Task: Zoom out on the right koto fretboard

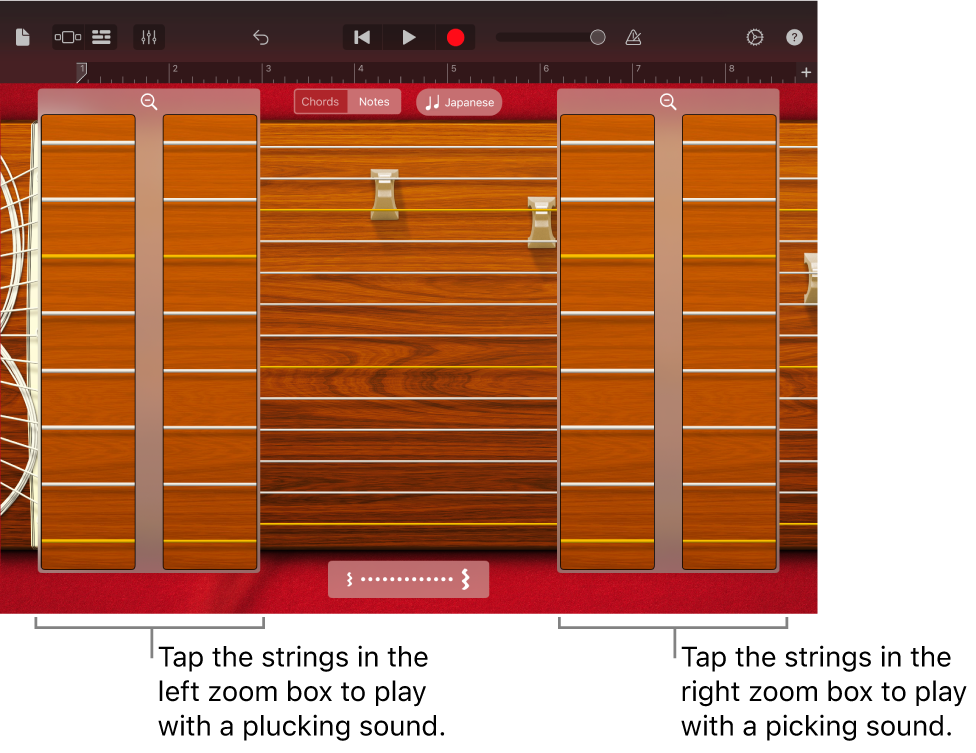Action: 668,101
